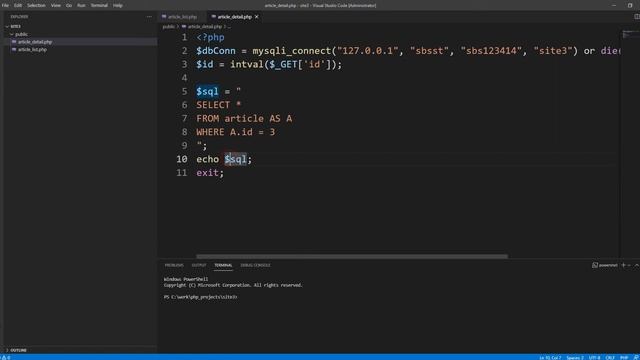
Task: Click the UTF-8 encoding status entry
Action: (x=594, y=358)
